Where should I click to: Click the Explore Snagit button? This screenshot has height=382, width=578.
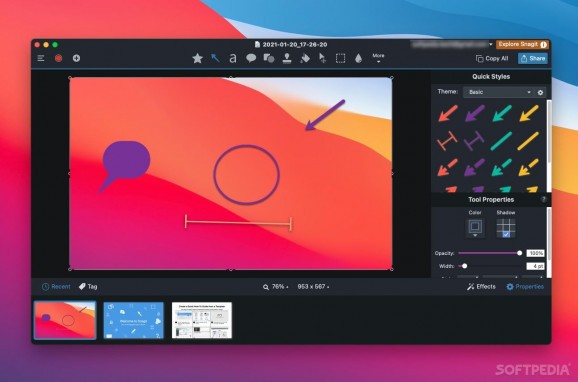[x=522, y=44]
